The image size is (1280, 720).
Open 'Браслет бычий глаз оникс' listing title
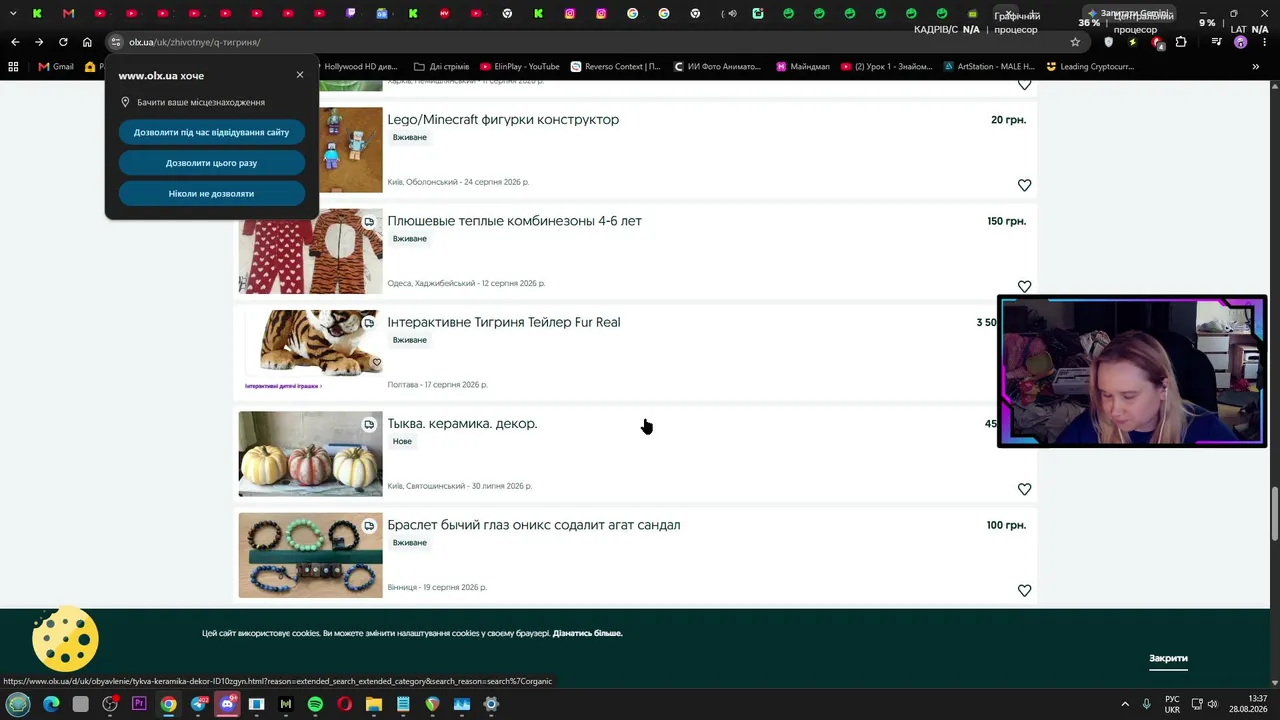(x=533, y=525)
